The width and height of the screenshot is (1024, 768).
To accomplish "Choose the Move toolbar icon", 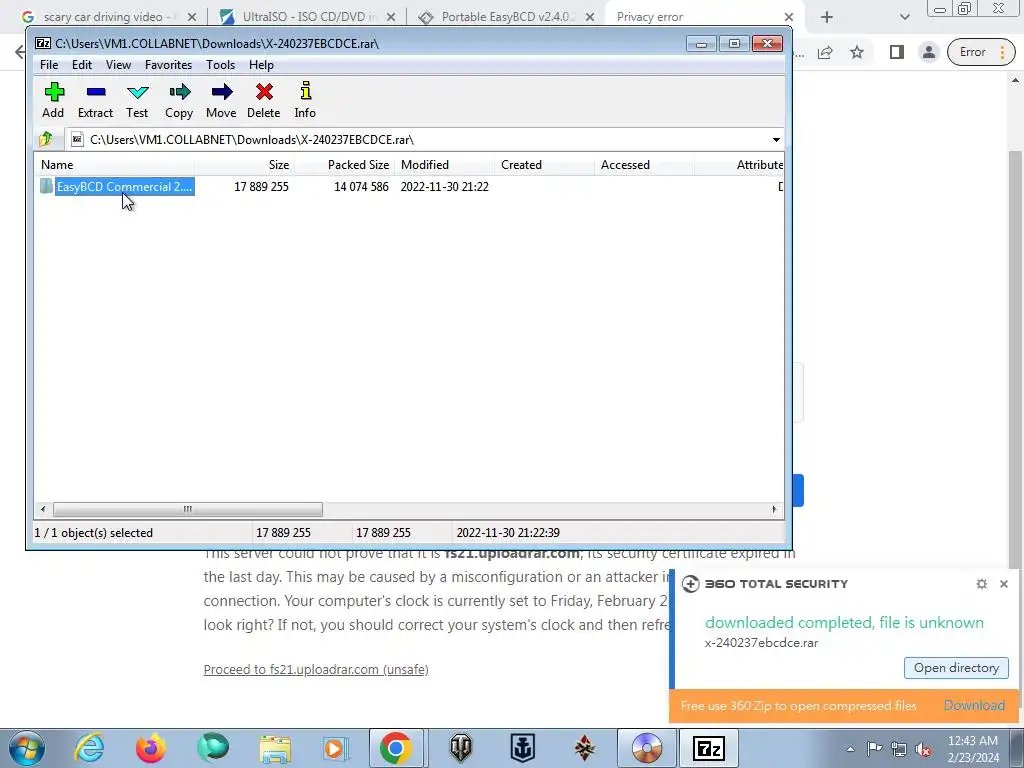I will (x=221, y=100).
